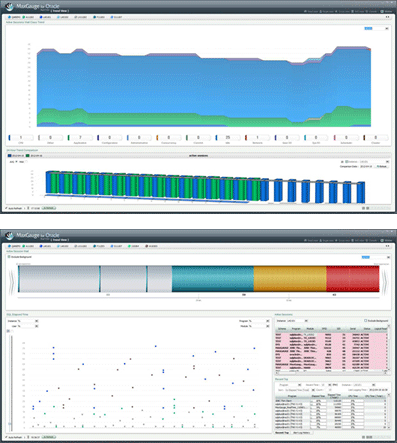Click the Schema column header in Active Sessions

(x=282, y=329)
